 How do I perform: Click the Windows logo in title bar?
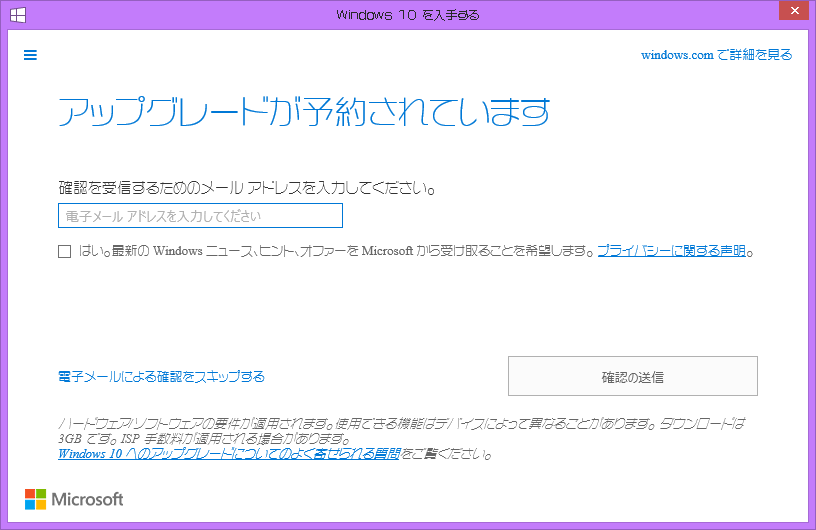point(18,15)
